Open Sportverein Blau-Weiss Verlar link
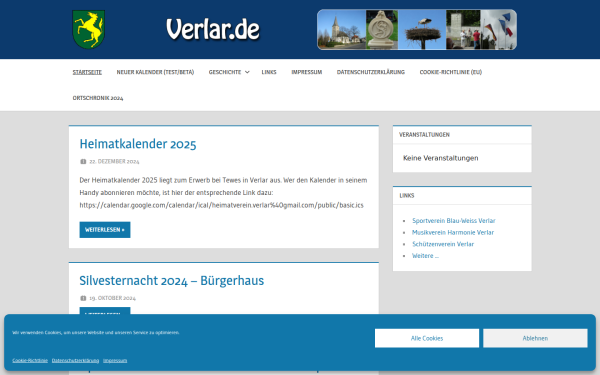Viewport: 600px width, 375px height. [x=453, y=221]
